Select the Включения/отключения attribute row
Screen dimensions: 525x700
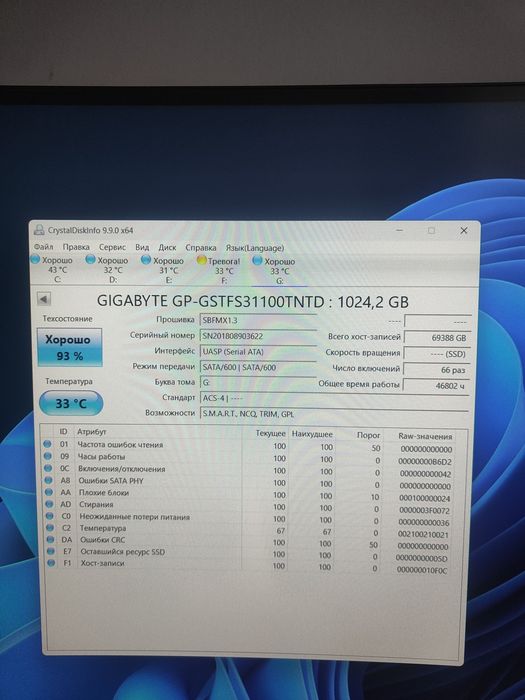click(248, 471)
